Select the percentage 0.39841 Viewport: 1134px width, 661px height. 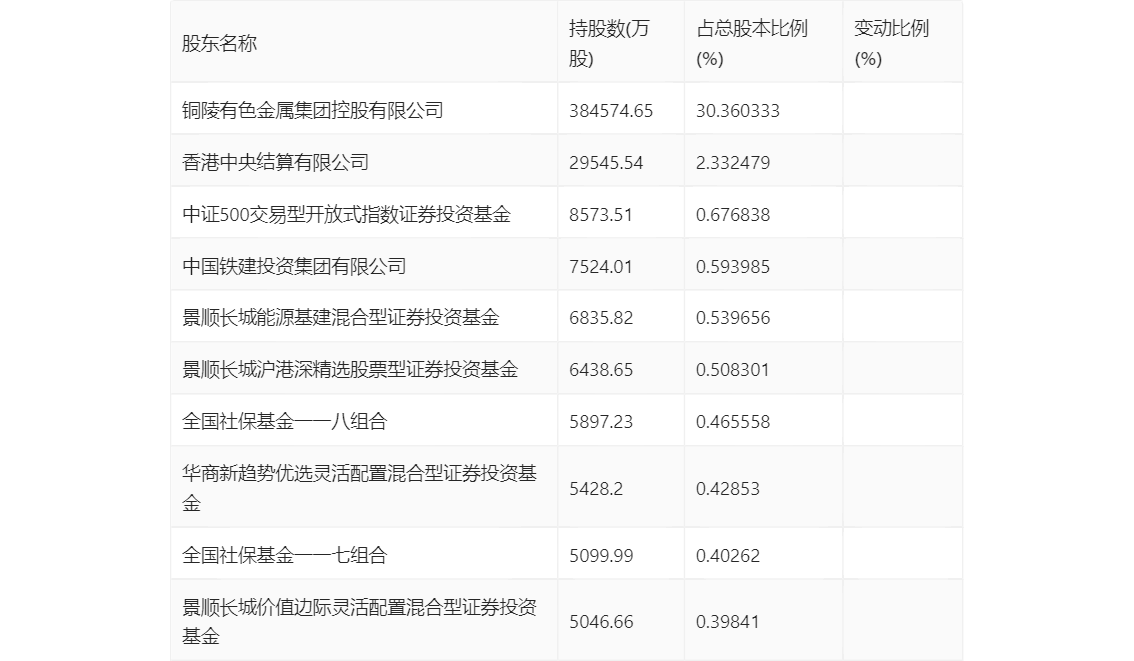coord(727,622)
